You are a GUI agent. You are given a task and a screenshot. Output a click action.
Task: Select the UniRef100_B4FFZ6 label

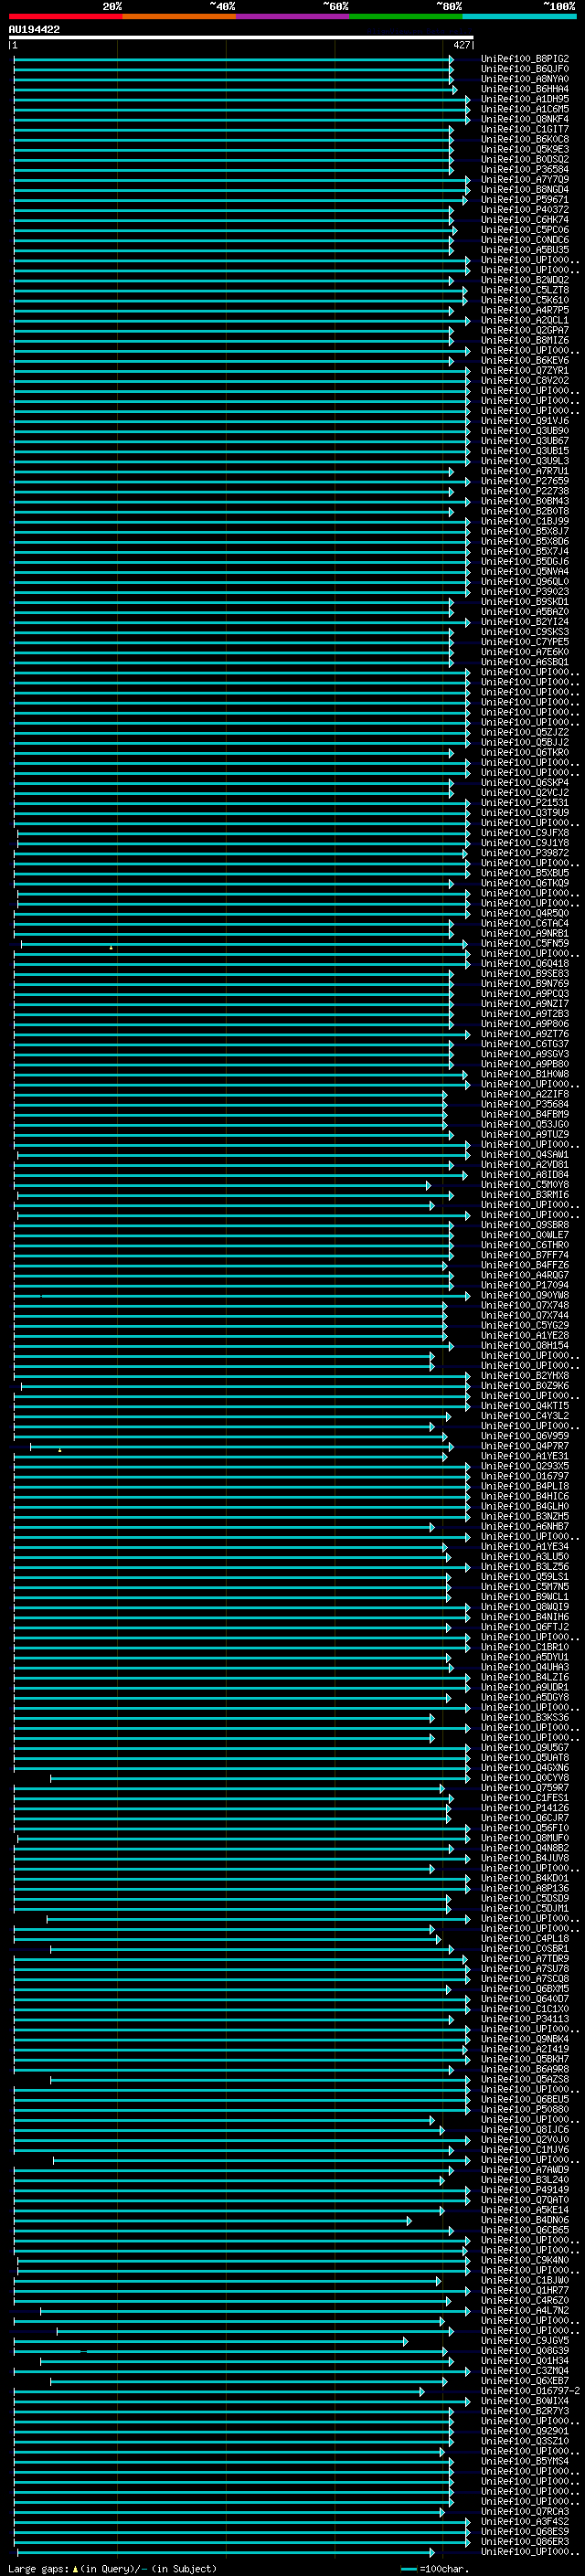(x=525, y=1265)
